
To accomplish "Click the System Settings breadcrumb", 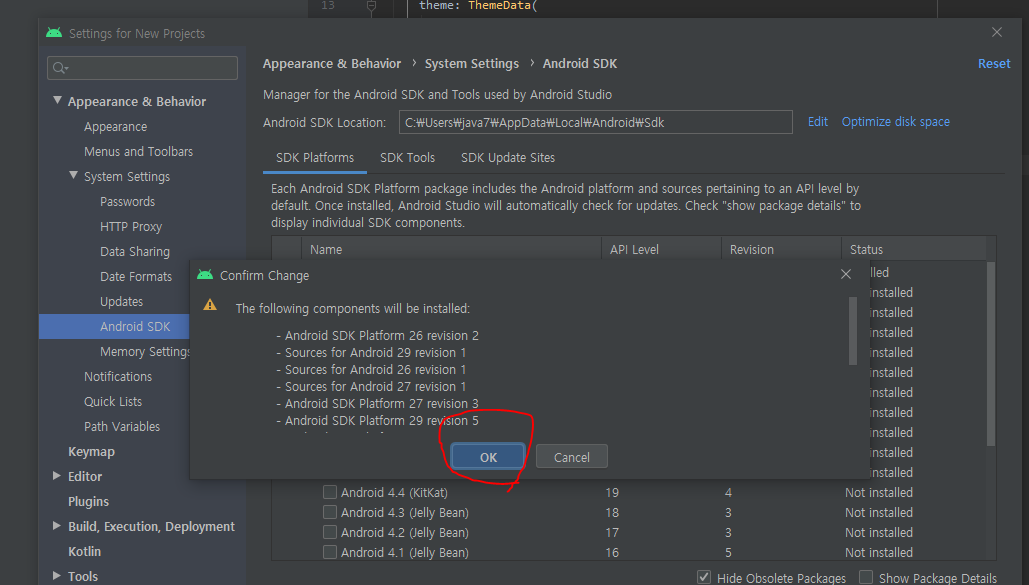I will (x=471, y=64).
